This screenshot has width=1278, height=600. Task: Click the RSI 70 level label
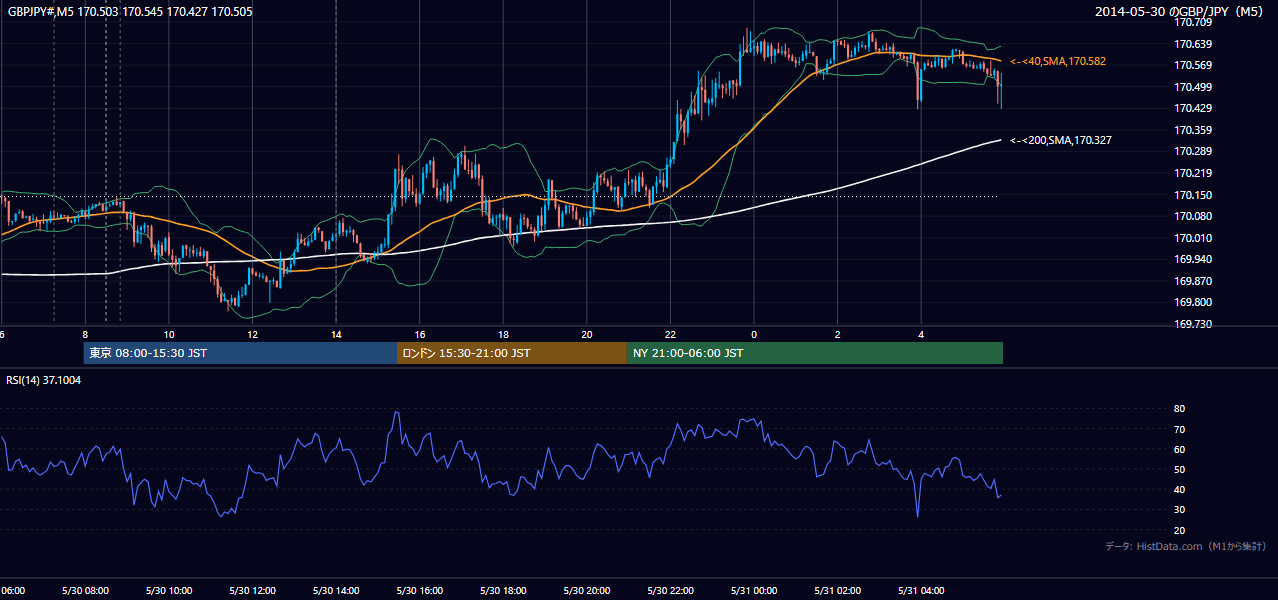(x=1180, y=429)
